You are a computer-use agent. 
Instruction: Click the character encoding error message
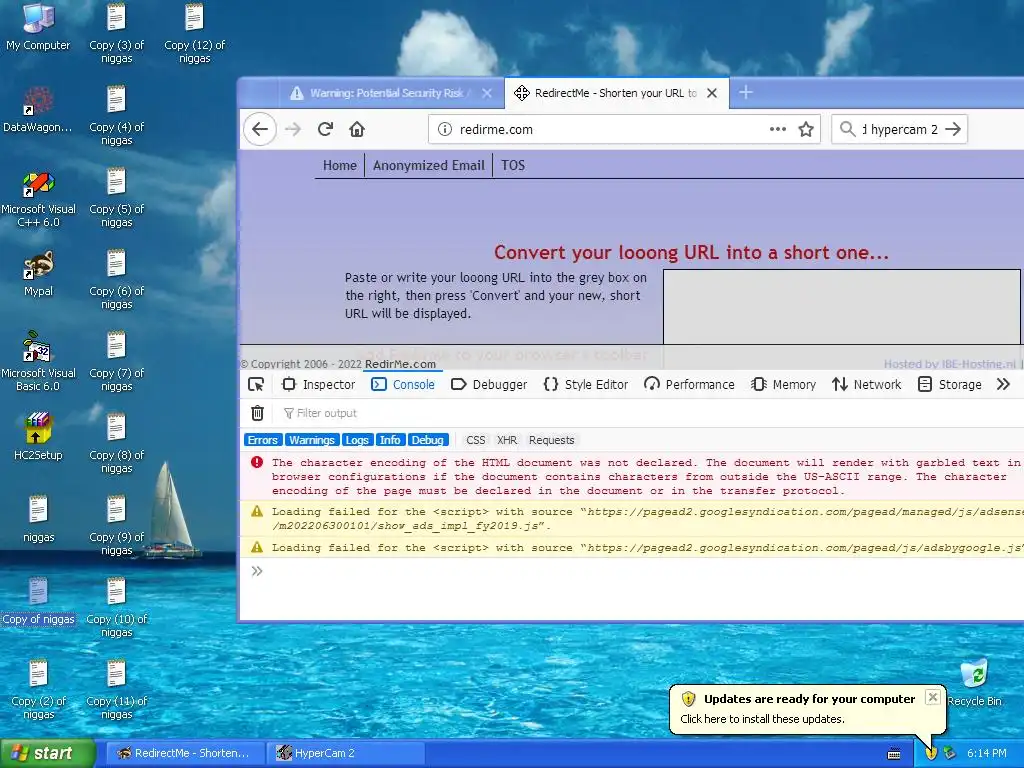[x=632, y=477]
